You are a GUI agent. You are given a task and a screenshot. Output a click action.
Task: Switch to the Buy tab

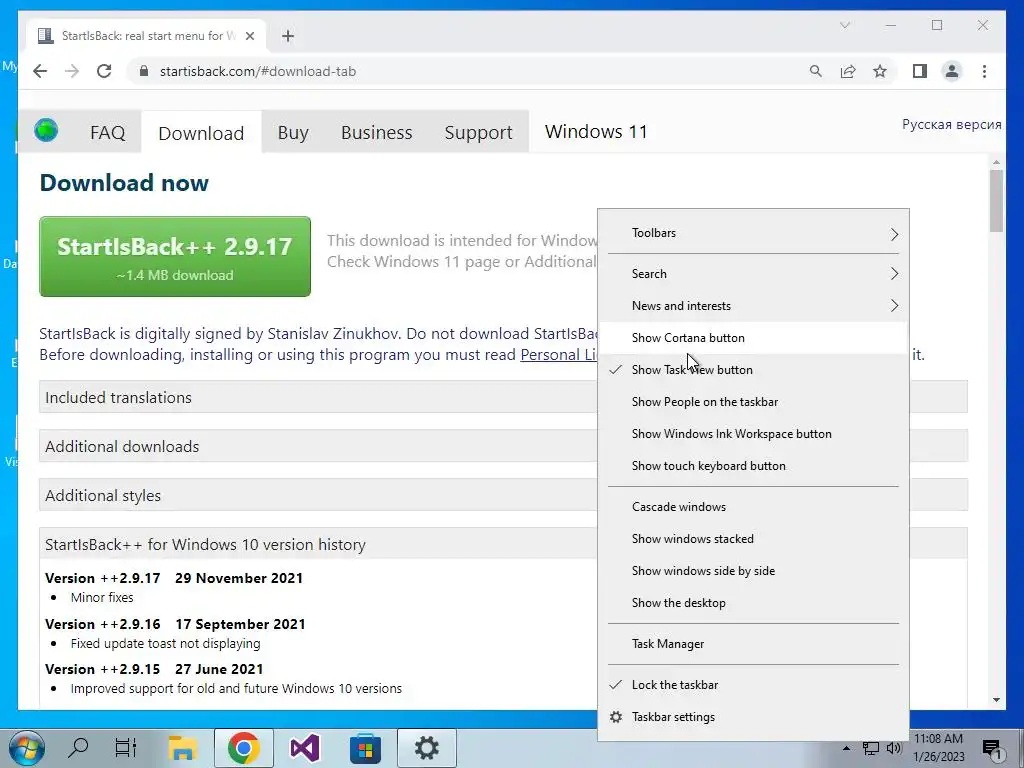293,133
